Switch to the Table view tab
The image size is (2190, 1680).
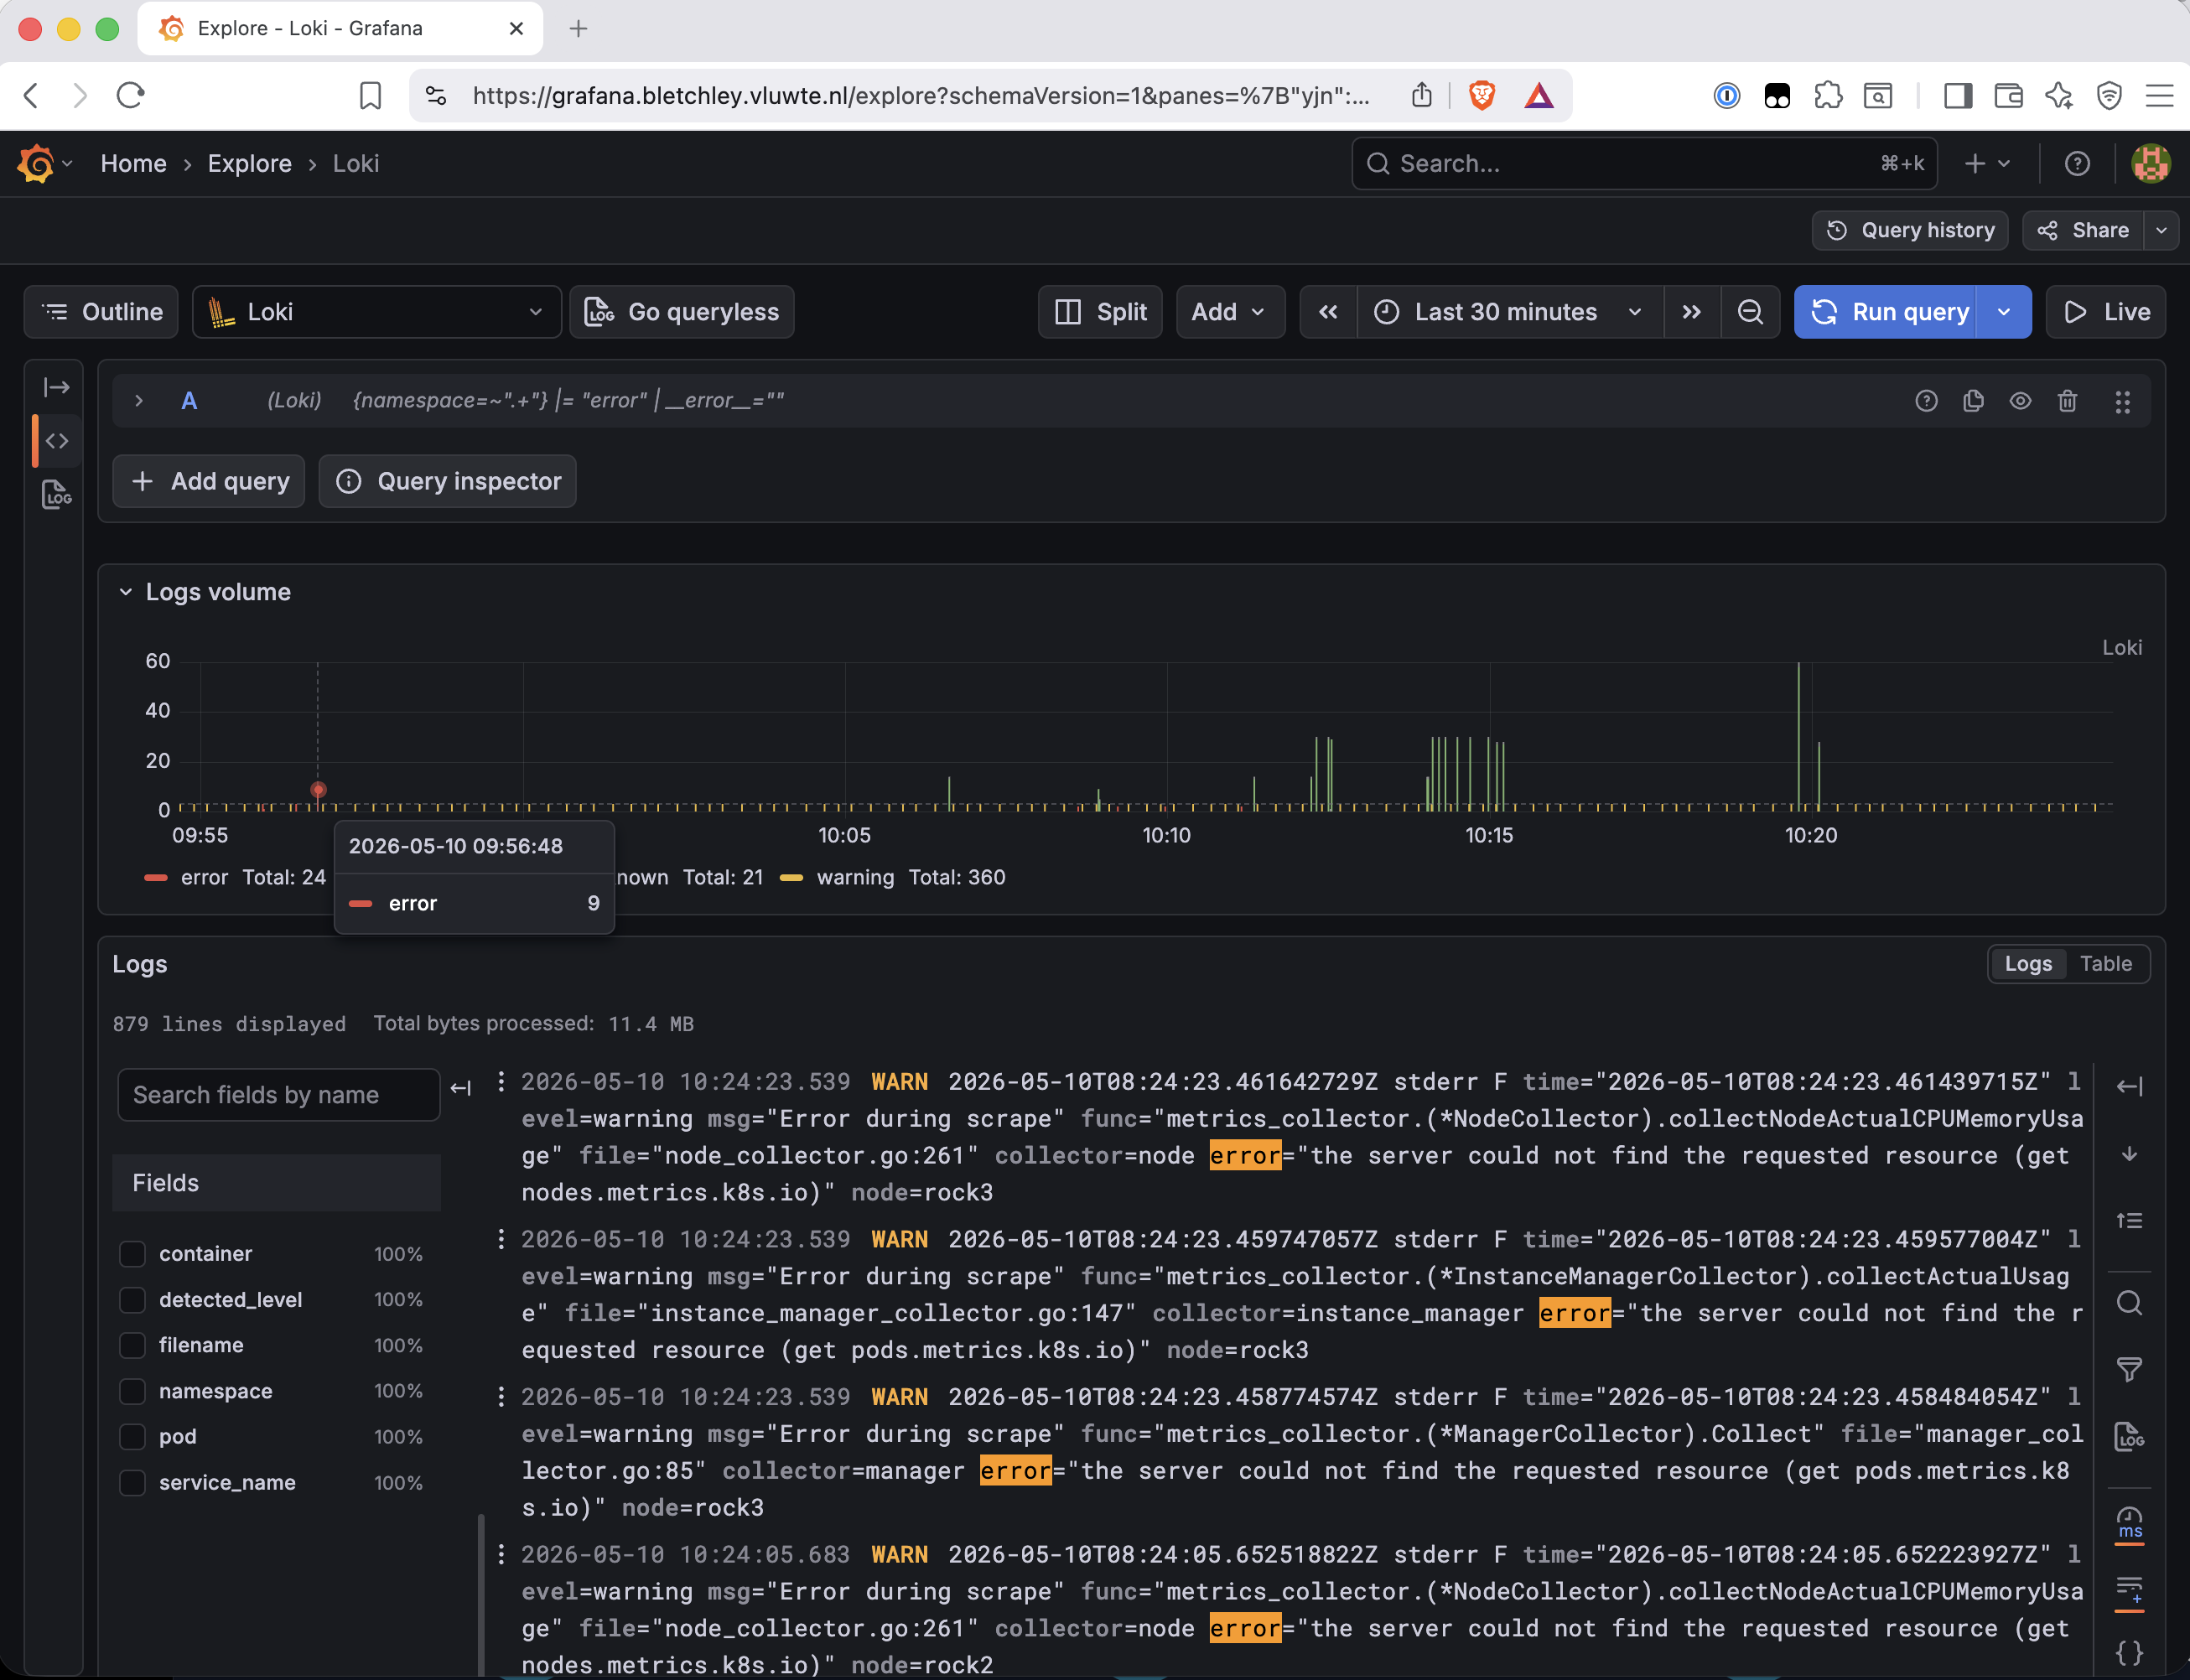[2106, 964]
